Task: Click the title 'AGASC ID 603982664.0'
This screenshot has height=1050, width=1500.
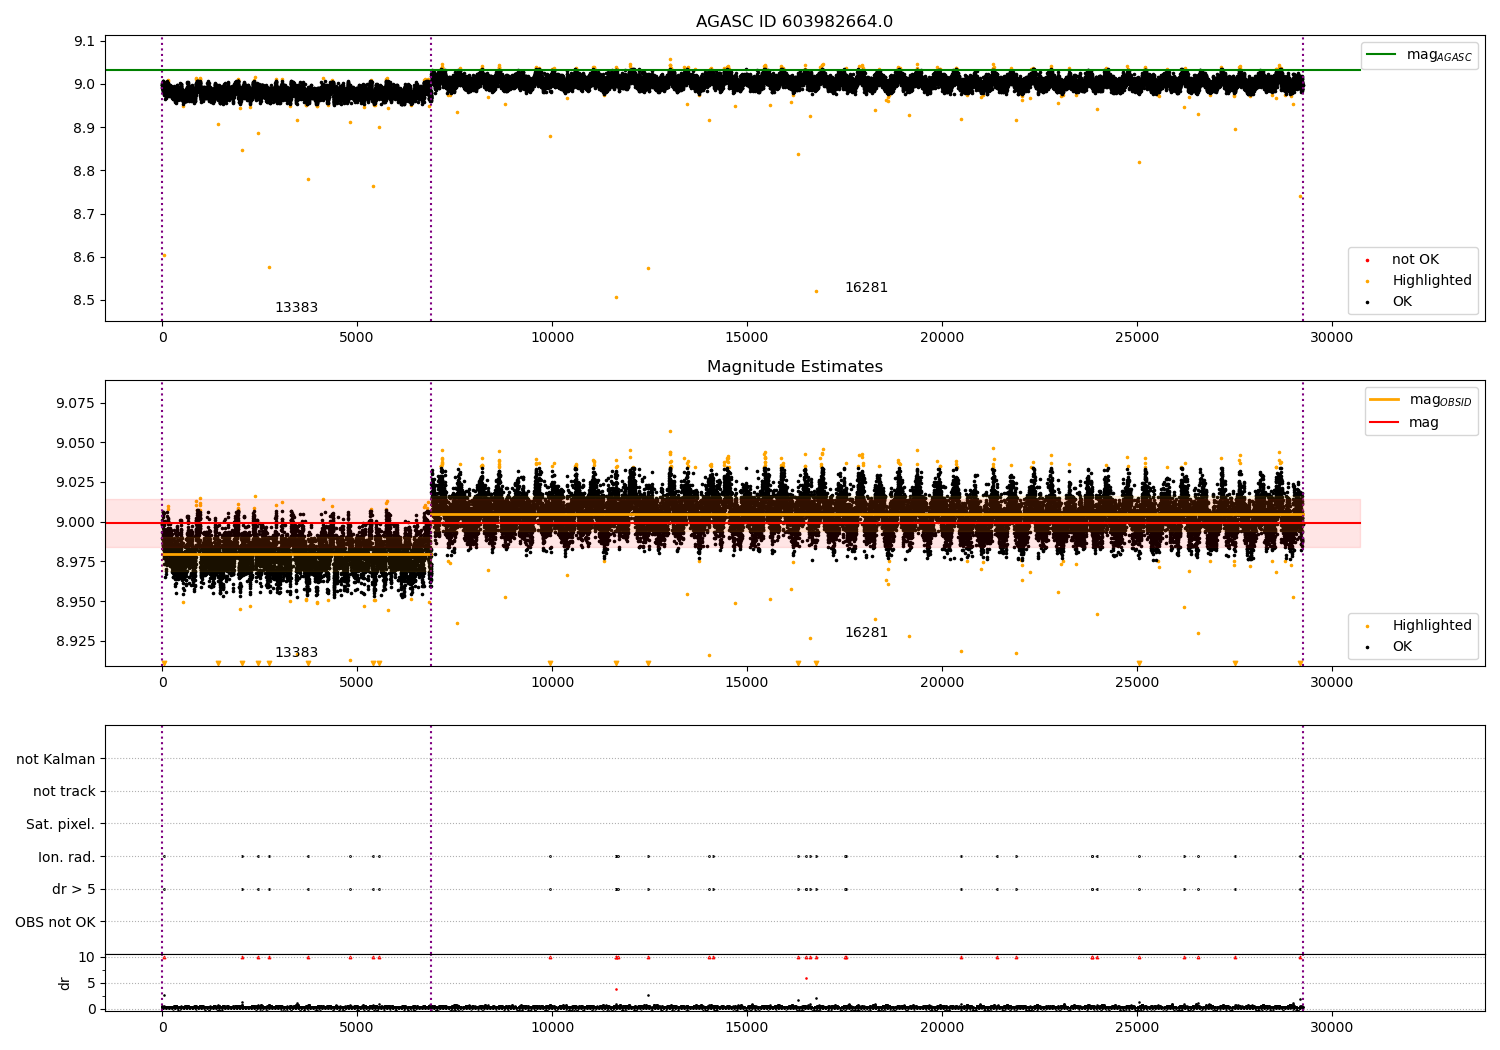Action: [x=794, y=22]
